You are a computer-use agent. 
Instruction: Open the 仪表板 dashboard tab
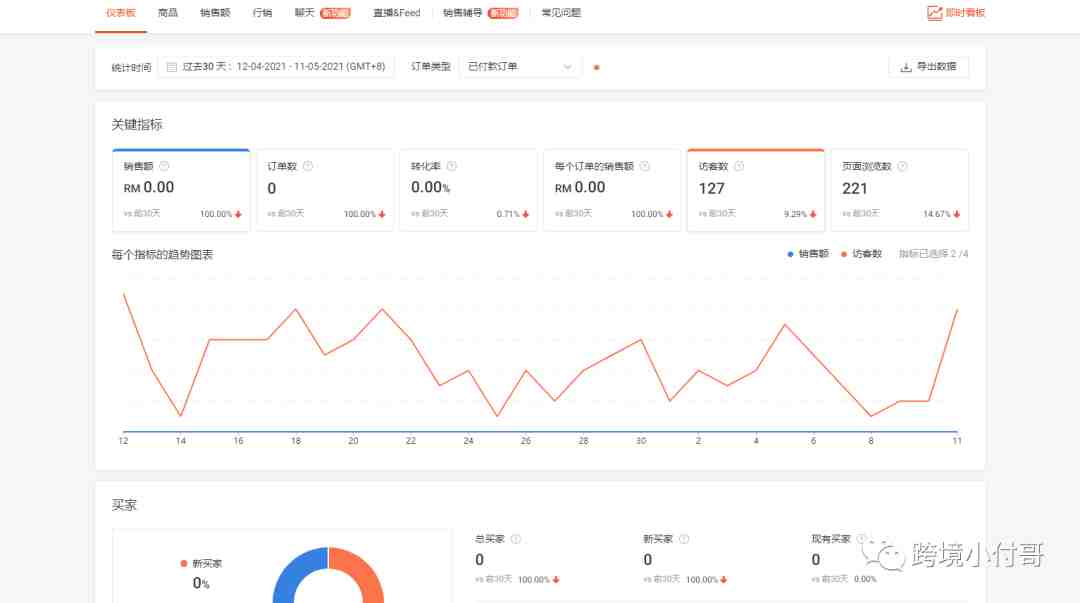pyautogui.click(x=121, y=12)
